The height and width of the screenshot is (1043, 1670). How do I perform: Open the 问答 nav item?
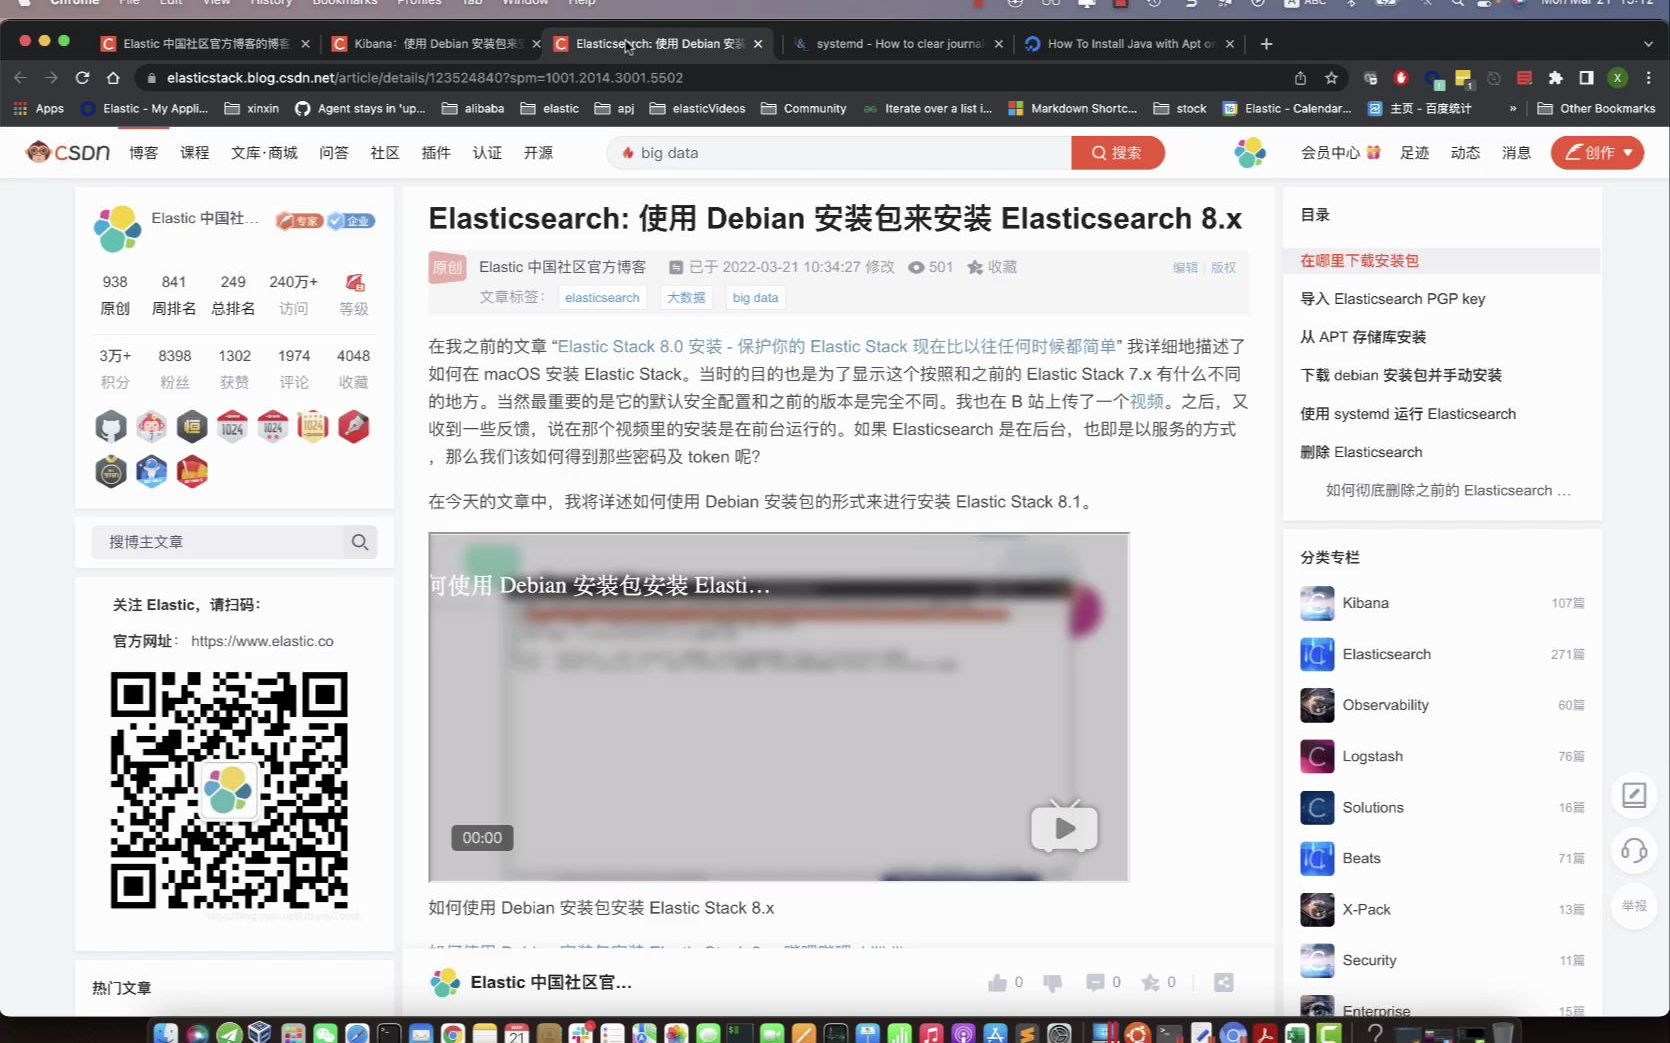coord(333,153)
